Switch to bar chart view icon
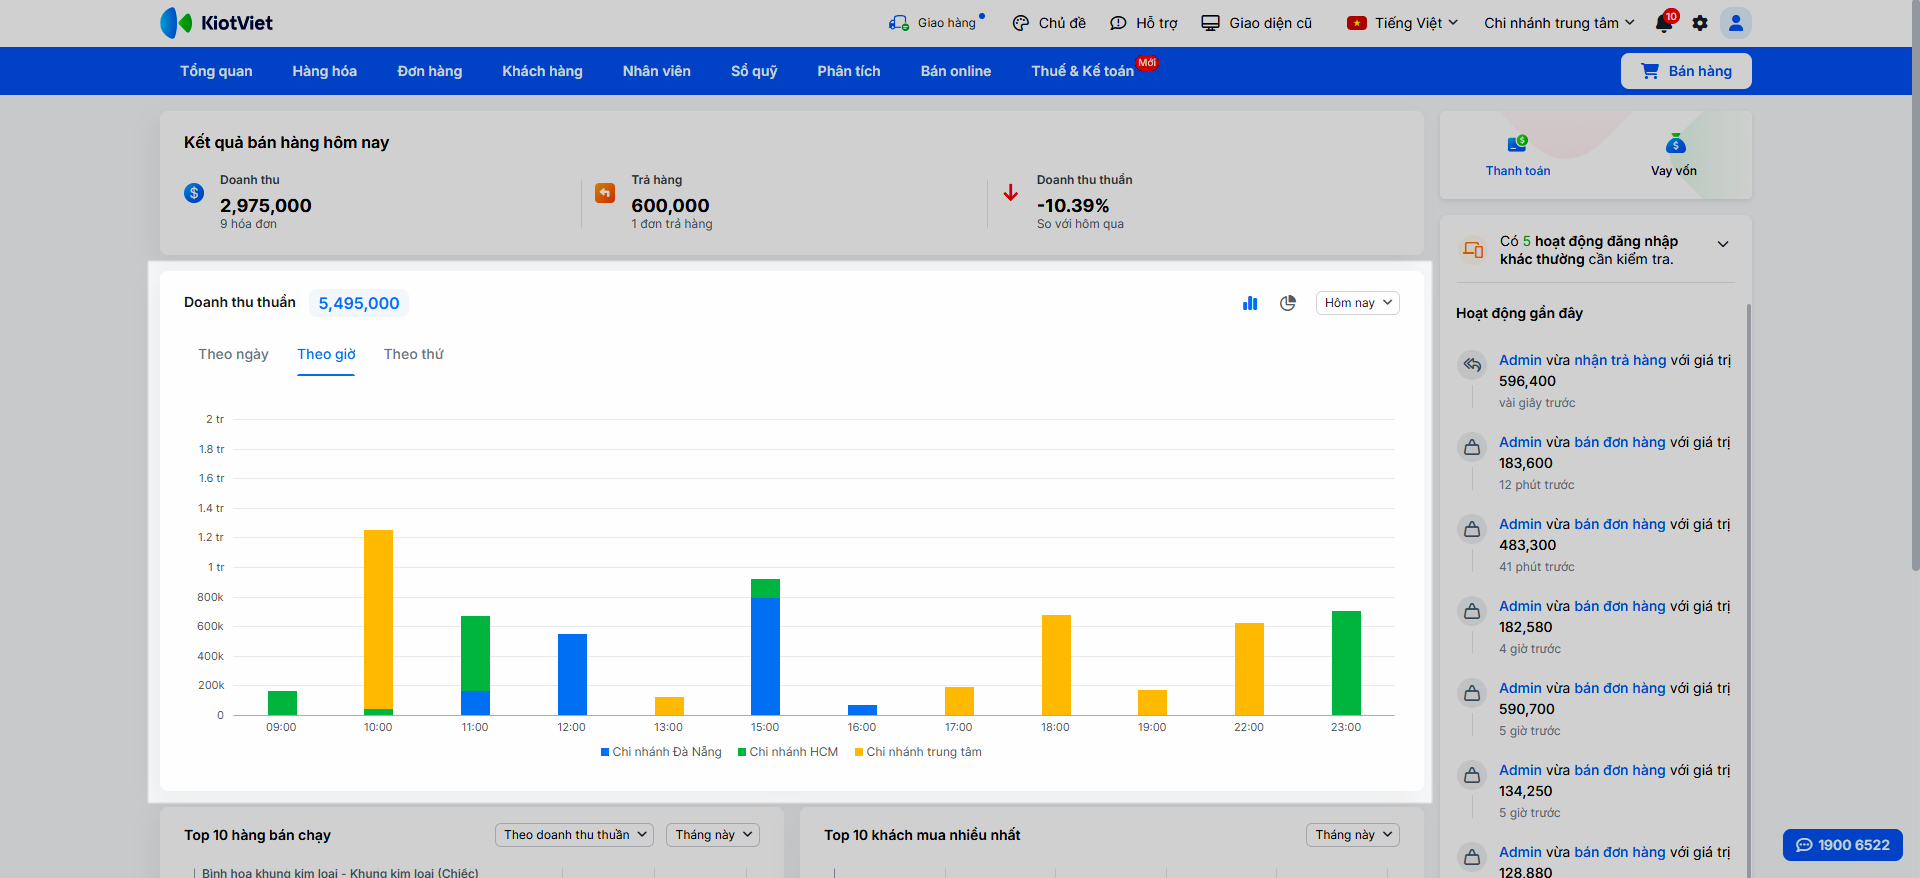This screenshot has height=878, width=1920. 1250,303
